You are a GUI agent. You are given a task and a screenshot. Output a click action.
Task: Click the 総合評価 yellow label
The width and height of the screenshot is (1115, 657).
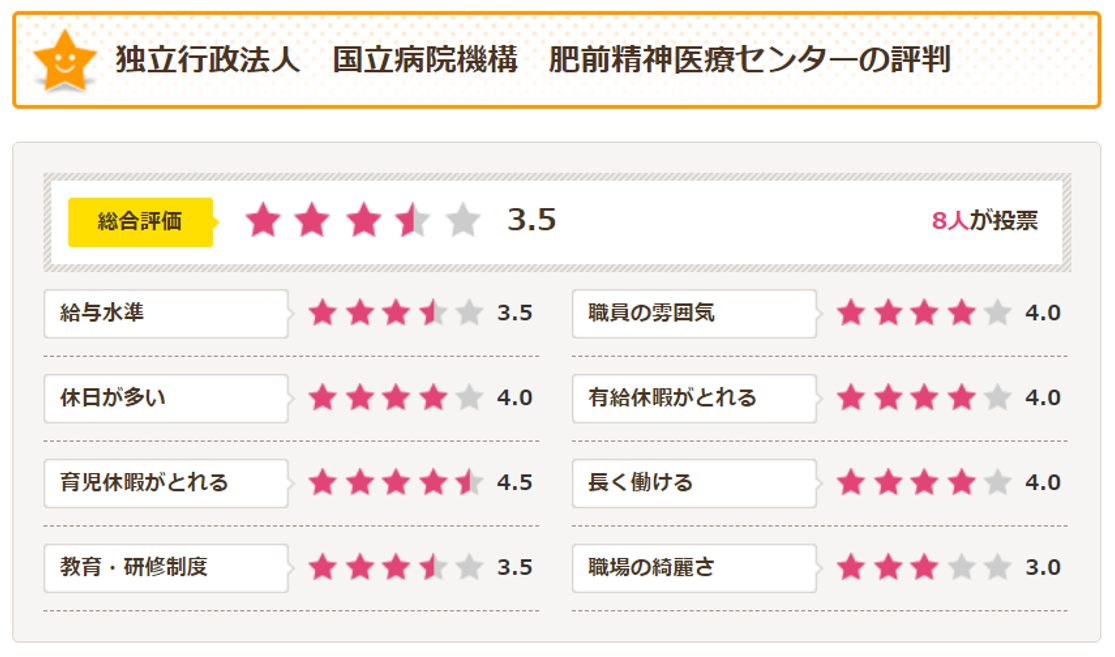tap(140, 222)
